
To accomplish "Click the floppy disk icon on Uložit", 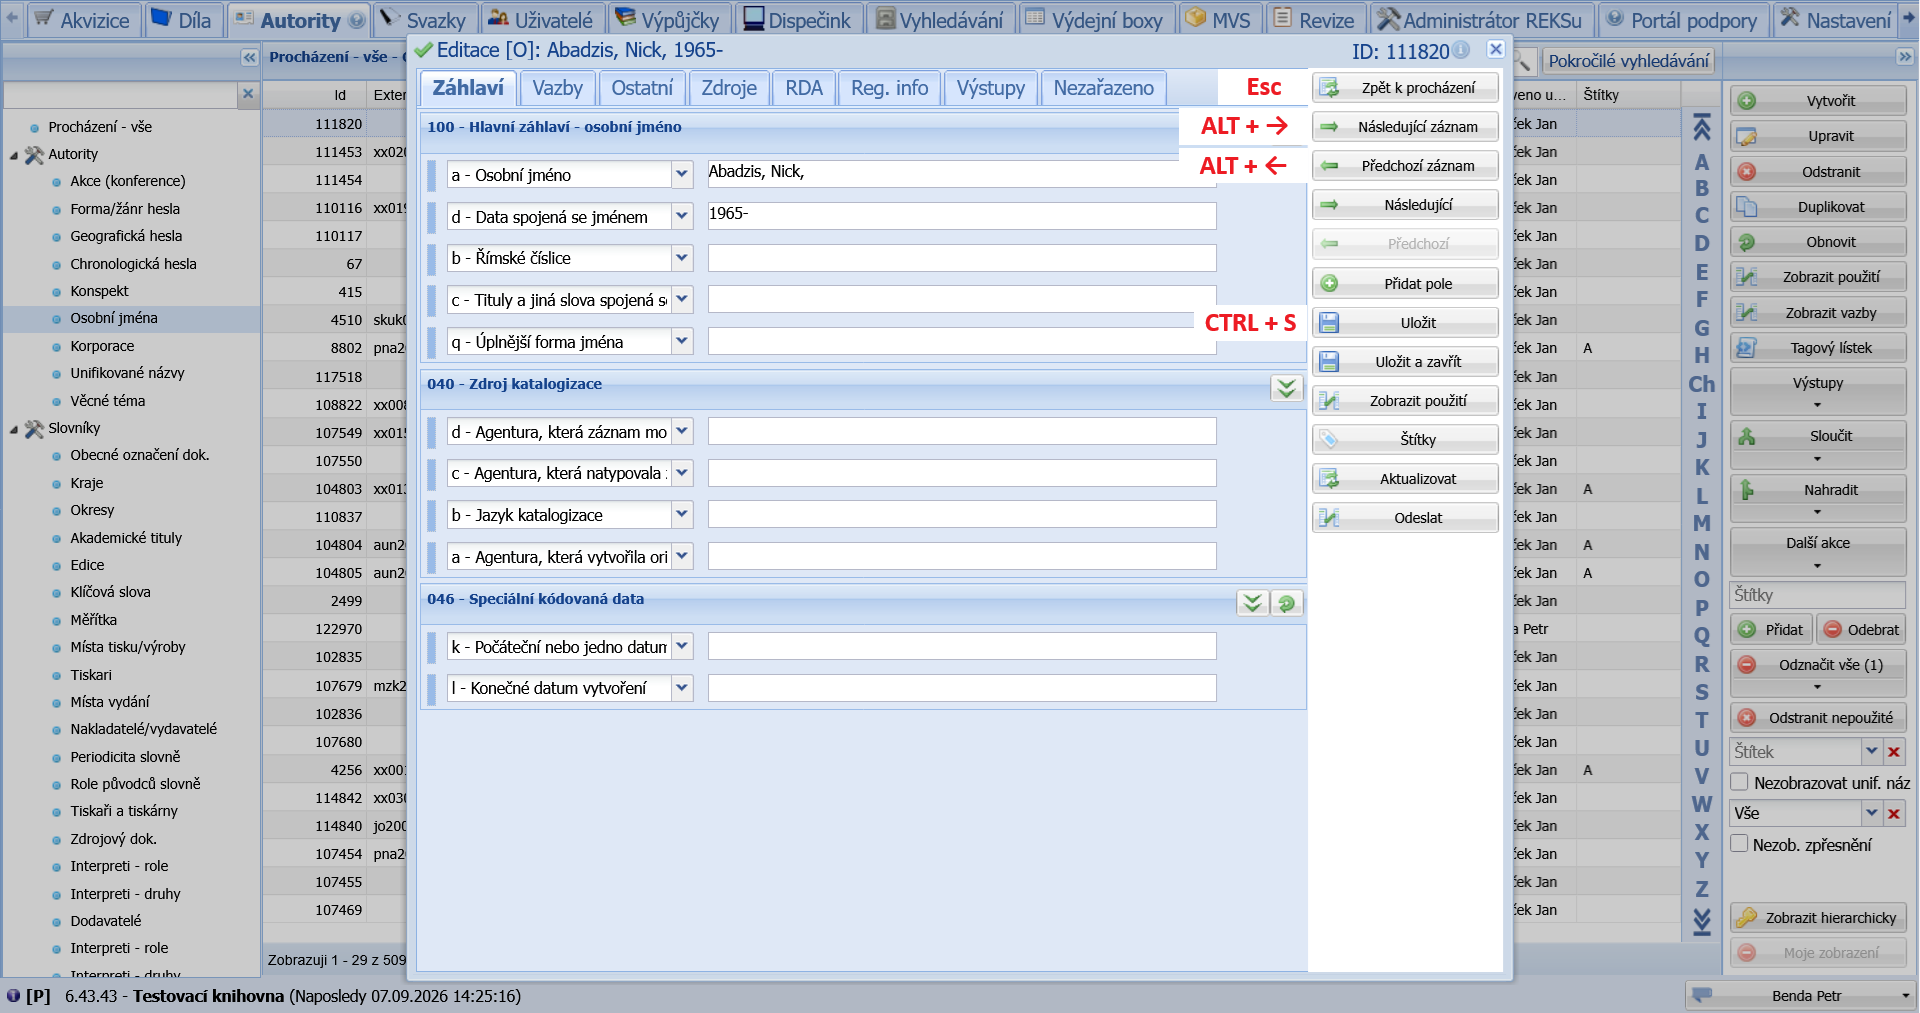I will click(1329, 323).
